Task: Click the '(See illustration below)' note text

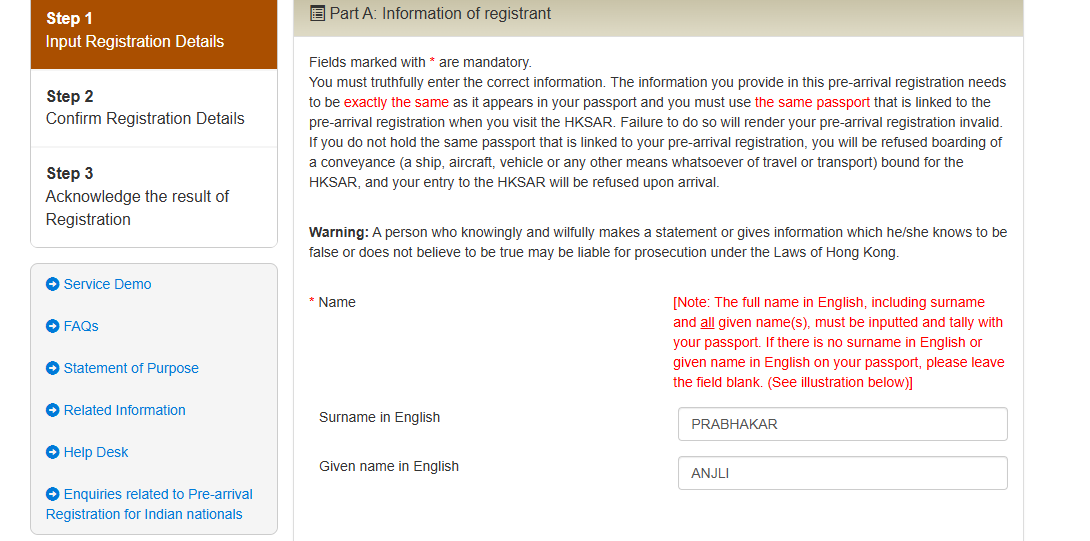Action: (x=840, y=382)
